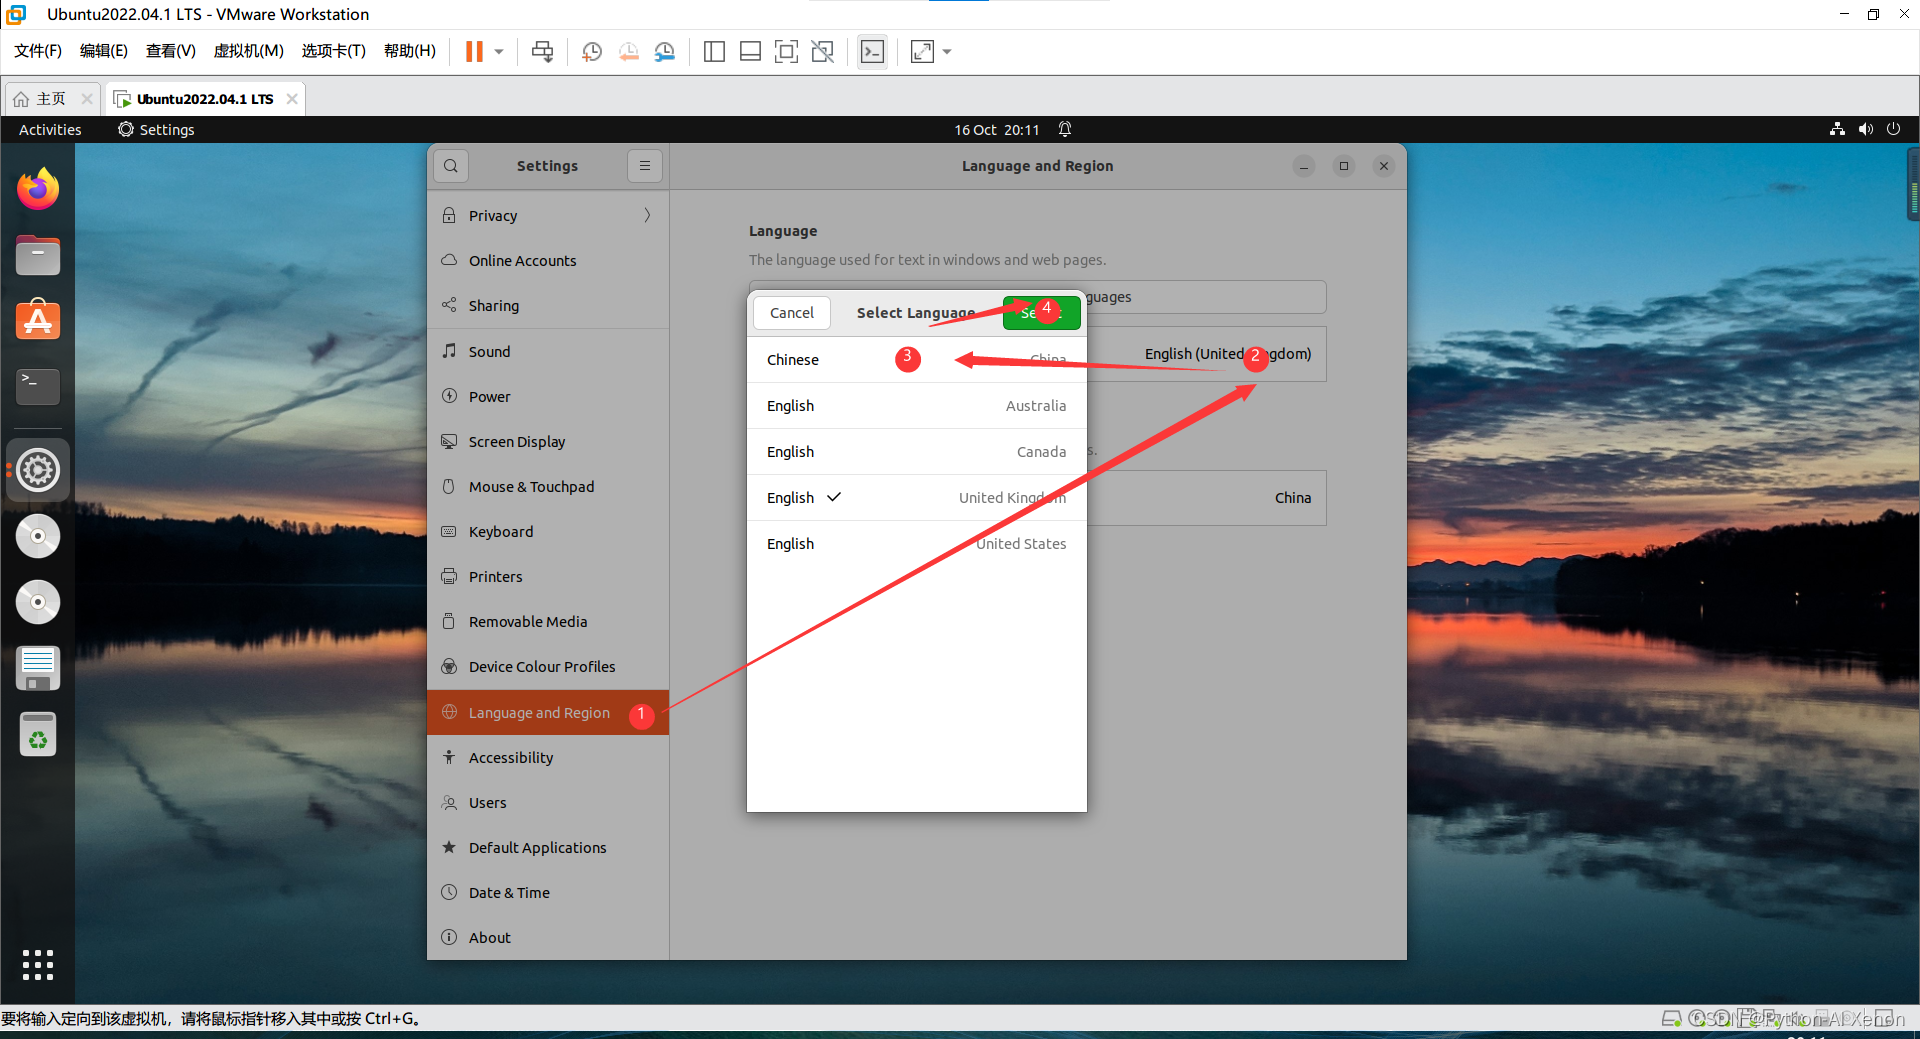Open Keyboard settings panel
Image resolution: width=1920 pixels, height=1039 pixels.
[x=548, y=532]
